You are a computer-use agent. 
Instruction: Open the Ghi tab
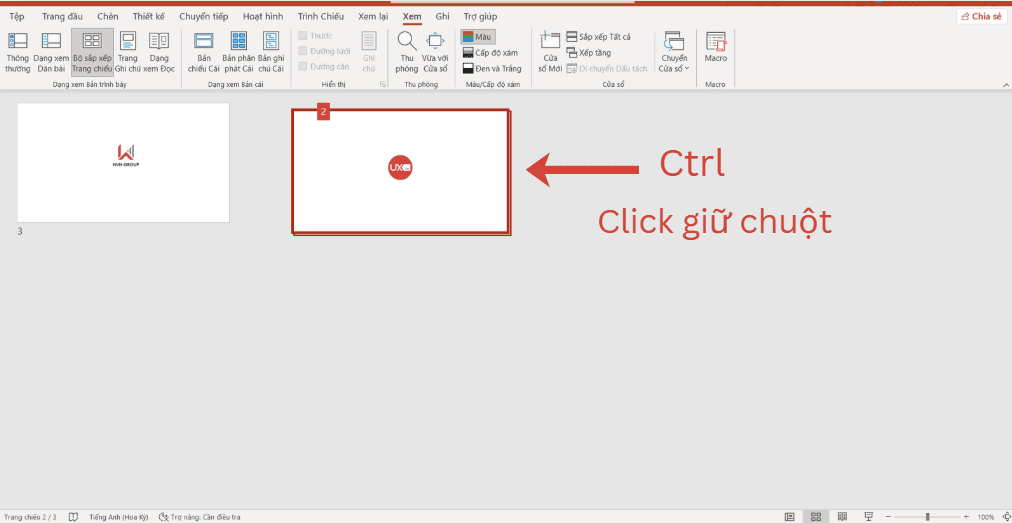coord(443,16)
